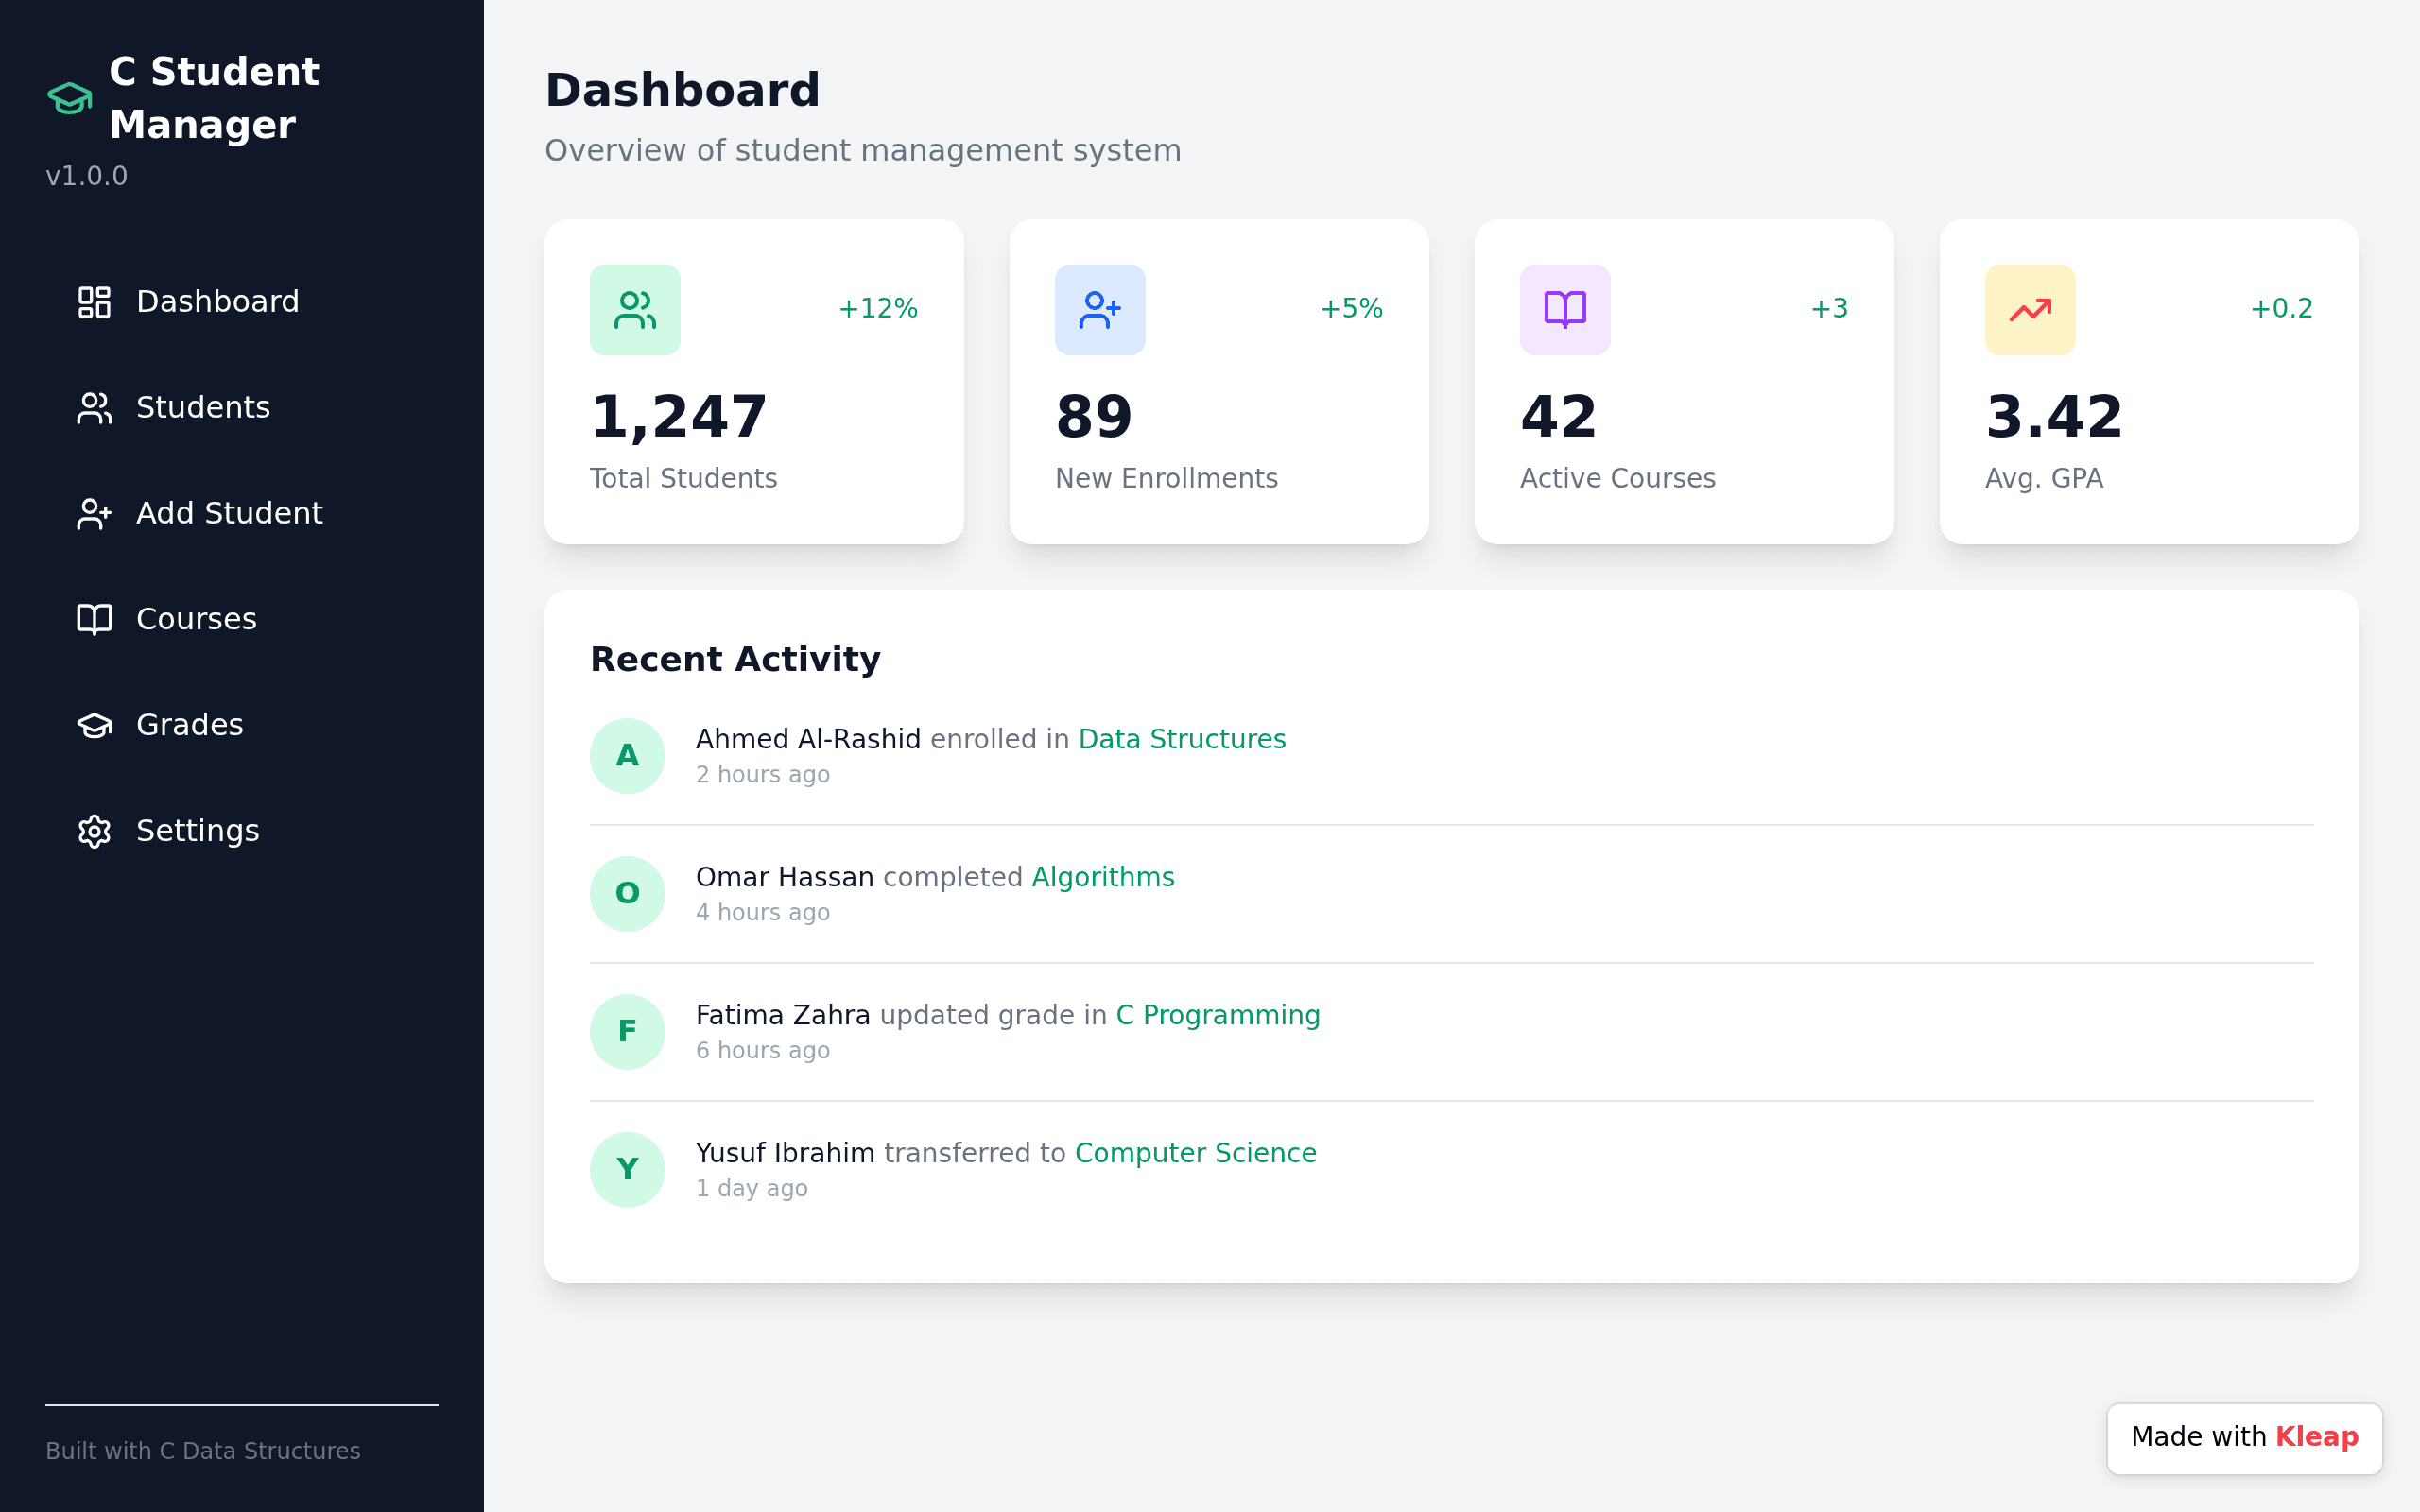Click the Courses book icon in sidebar

pyautogui.click(x=94, y=619)
